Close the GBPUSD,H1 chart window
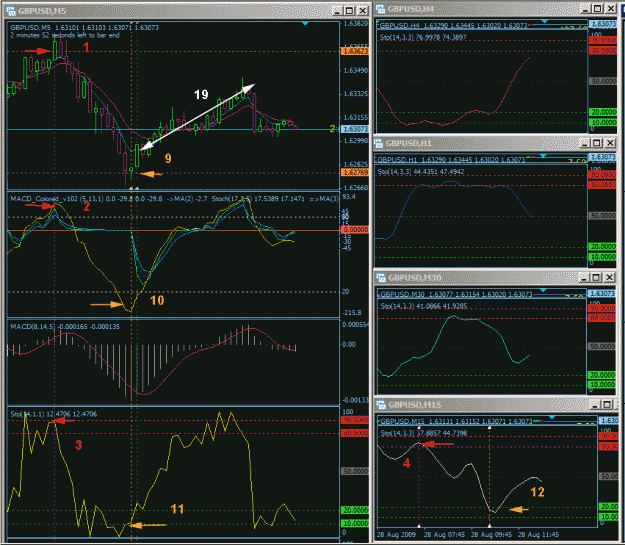This screenshot has height=545, width=625. [610, 143]
